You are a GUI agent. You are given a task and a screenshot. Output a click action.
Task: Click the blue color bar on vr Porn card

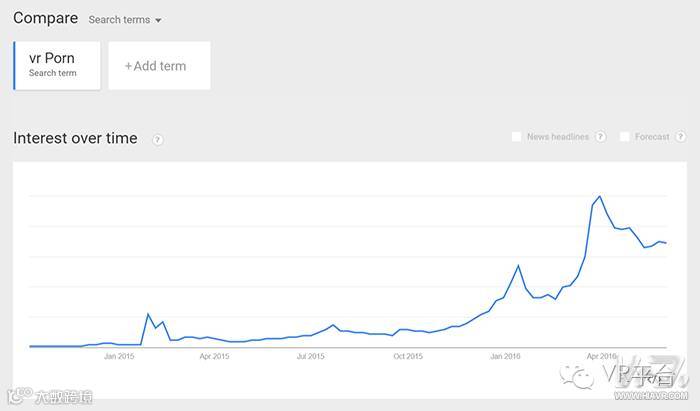[x=15, y=65]
